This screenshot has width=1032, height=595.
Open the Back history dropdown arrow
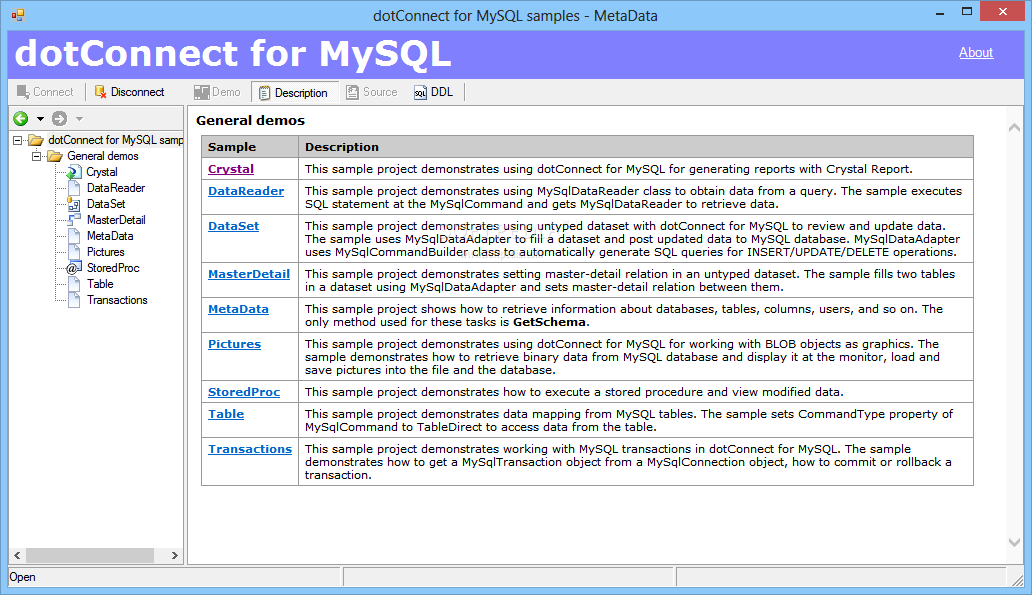[40, 119]
